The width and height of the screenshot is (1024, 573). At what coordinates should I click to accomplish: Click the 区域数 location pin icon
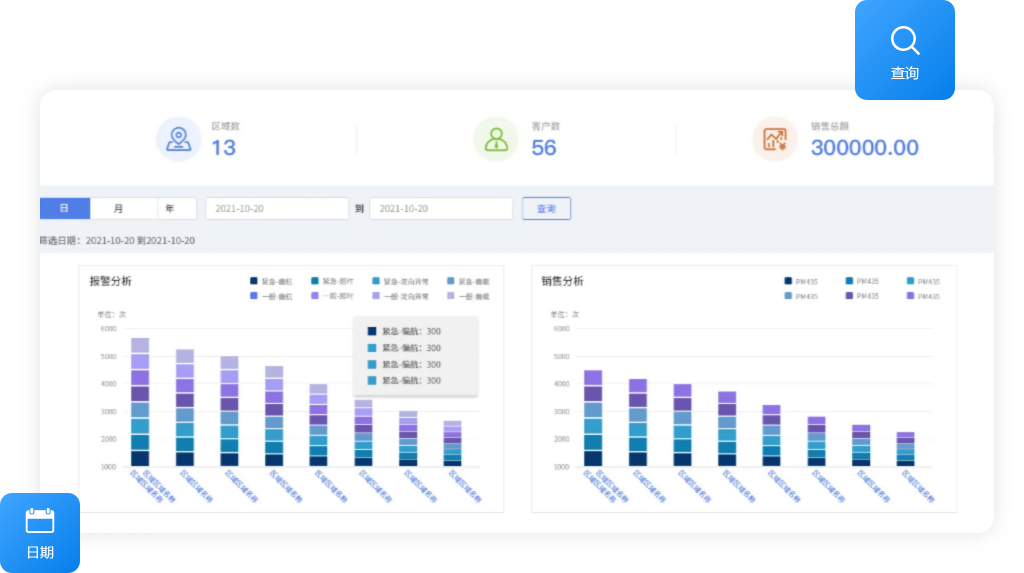(179, 139)
